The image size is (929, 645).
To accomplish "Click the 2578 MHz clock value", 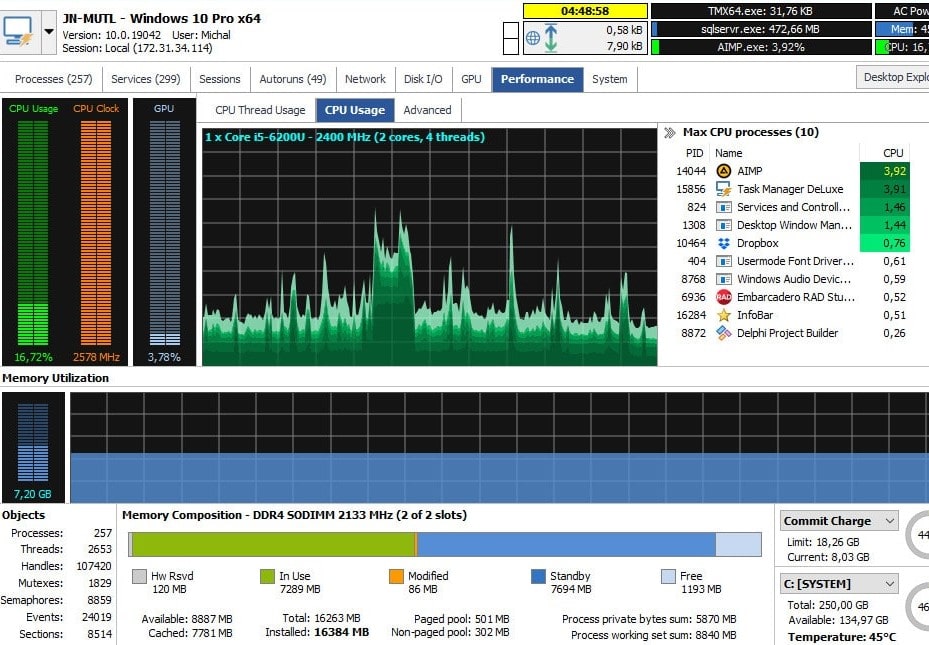I will pos(96,358).
